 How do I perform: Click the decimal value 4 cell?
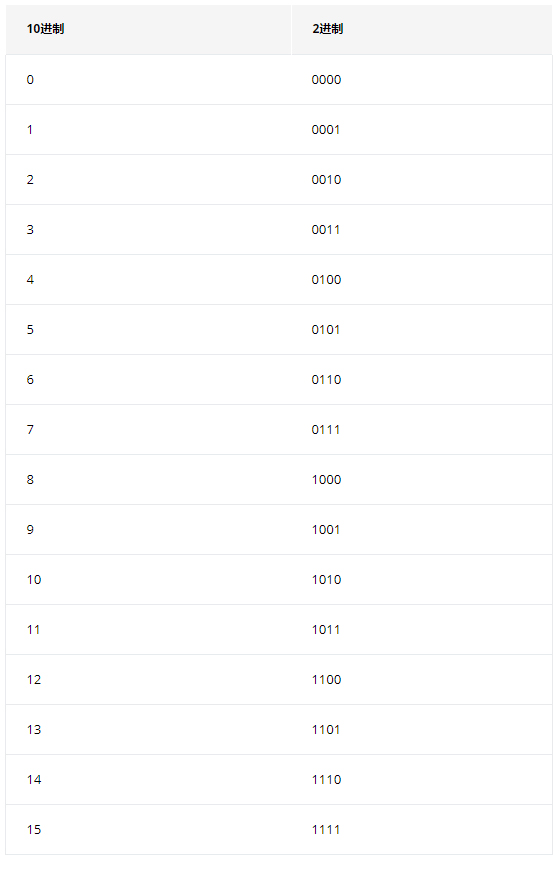pos(148,280)
